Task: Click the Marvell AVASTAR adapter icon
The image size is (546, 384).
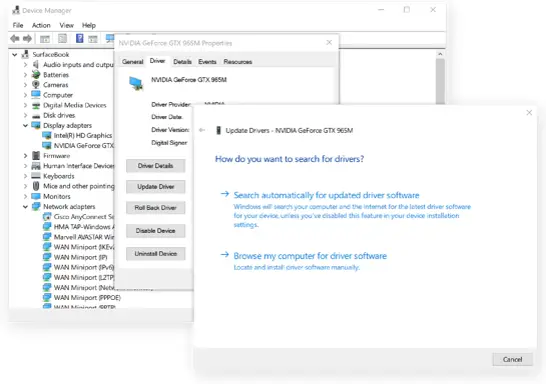Action: tap(47, 237)
